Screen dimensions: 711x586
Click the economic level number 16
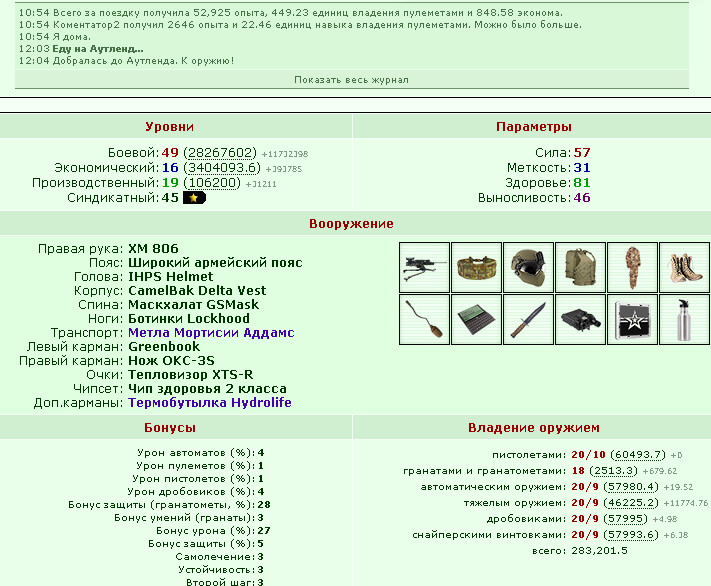pyautogui.click(x=170, y=168)
